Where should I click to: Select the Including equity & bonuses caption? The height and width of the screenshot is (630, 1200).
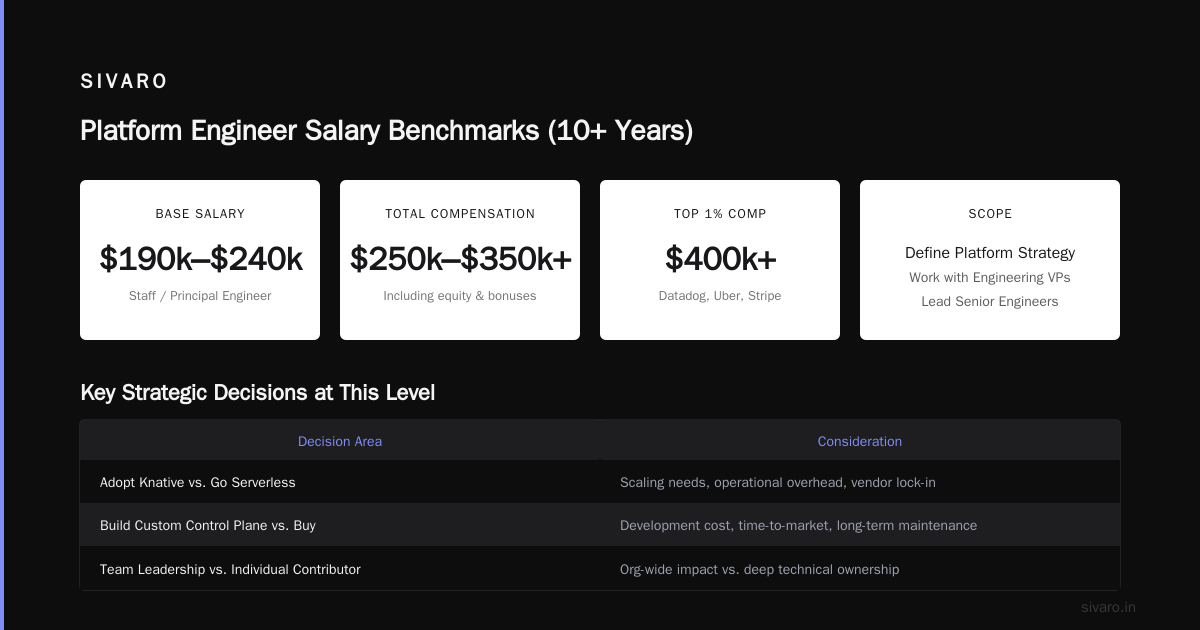(x=460, y=296)
